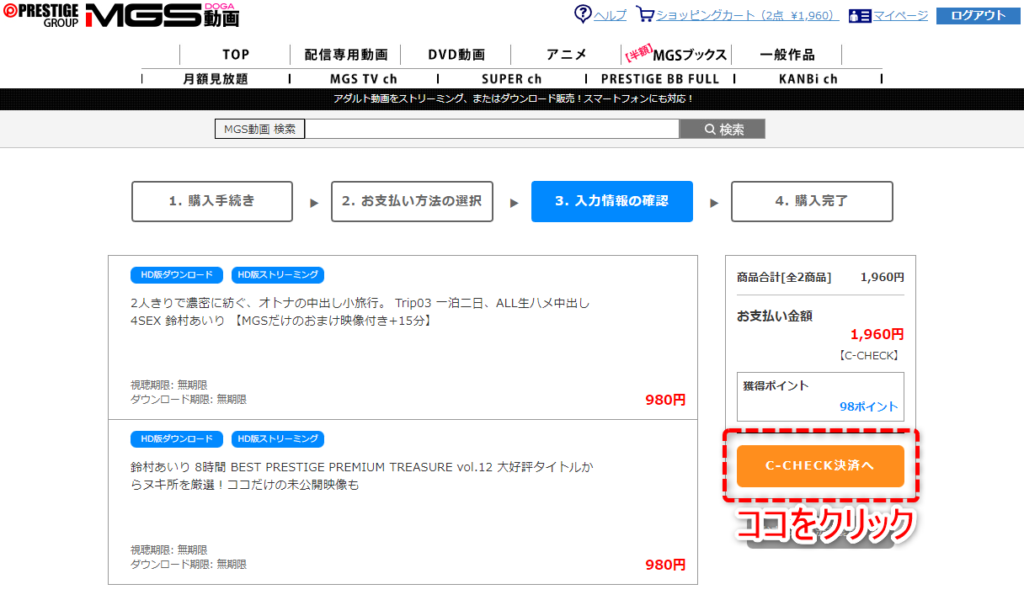
Task: Select the 一般作品 menu item
Action: pyautogui.click(x=787, y=55)
